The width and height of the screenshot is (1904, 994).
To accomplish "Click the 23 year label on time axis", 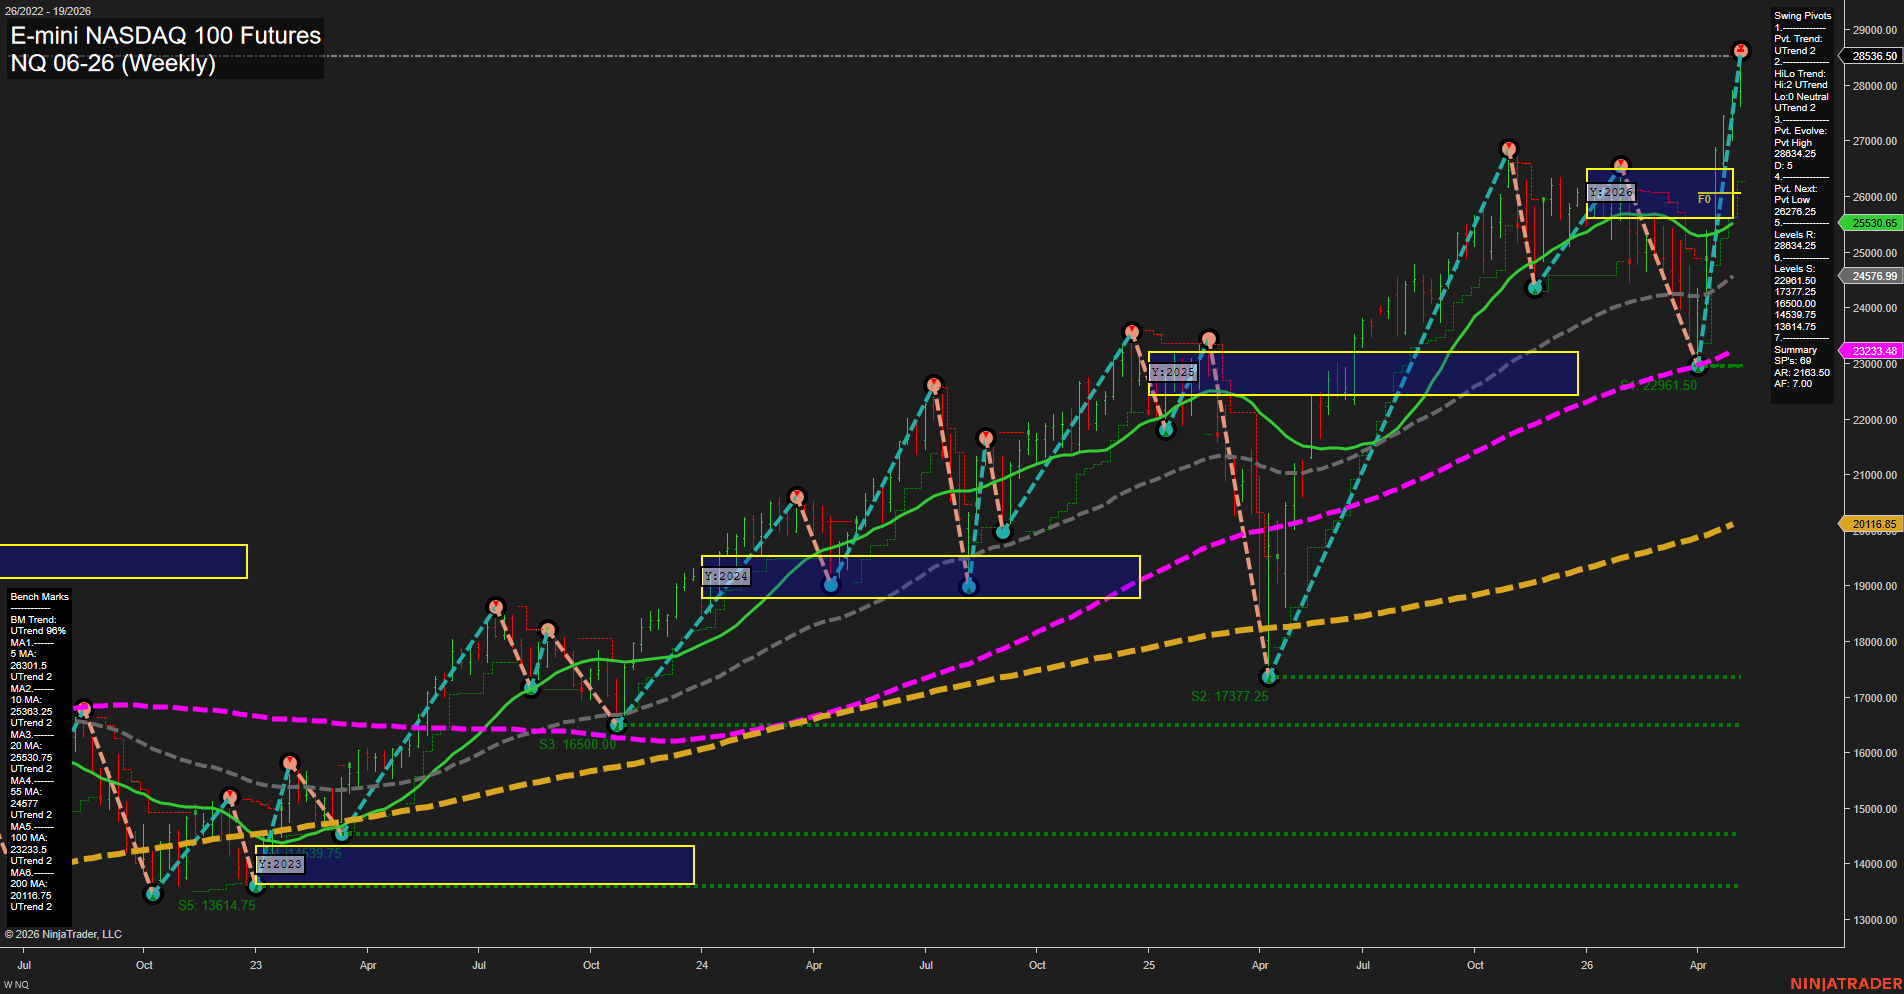I will pyautogui.click(x=256, y=966).
